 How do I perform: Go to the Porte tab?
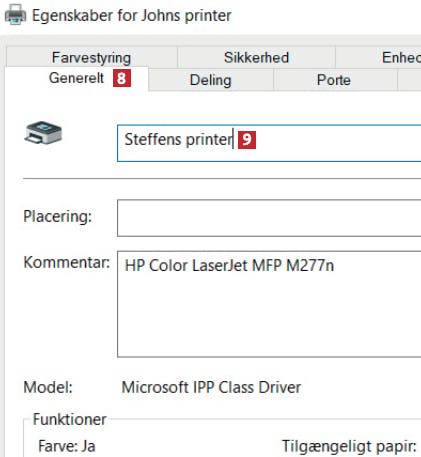[334, 80]
